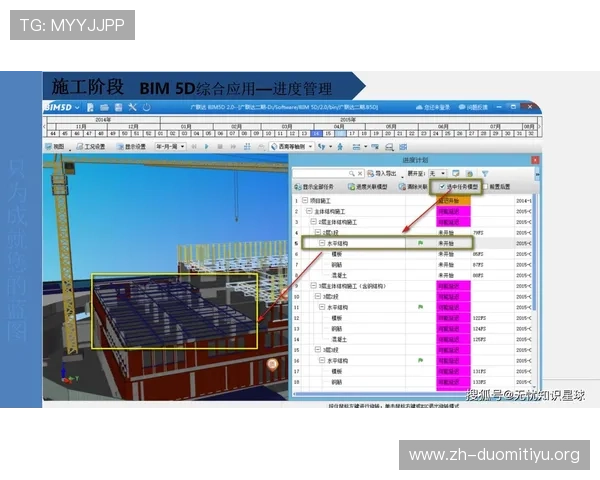Click the 导入导出 import export button
Image resolution: width=600 pixels, height=480 pixels.
click(382, 174)
